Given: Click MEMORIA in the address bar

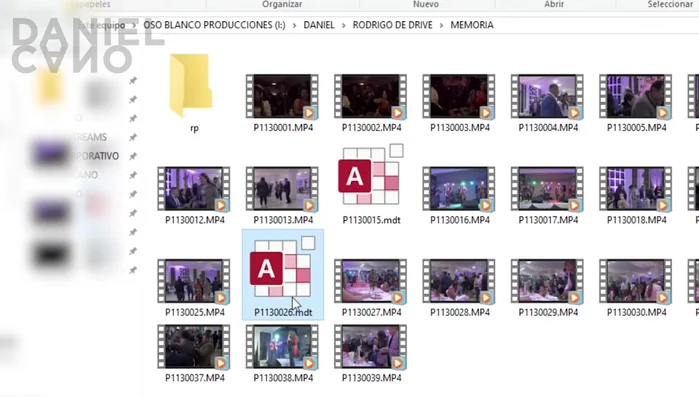Looking at the screenshot, I should [472, 25].
